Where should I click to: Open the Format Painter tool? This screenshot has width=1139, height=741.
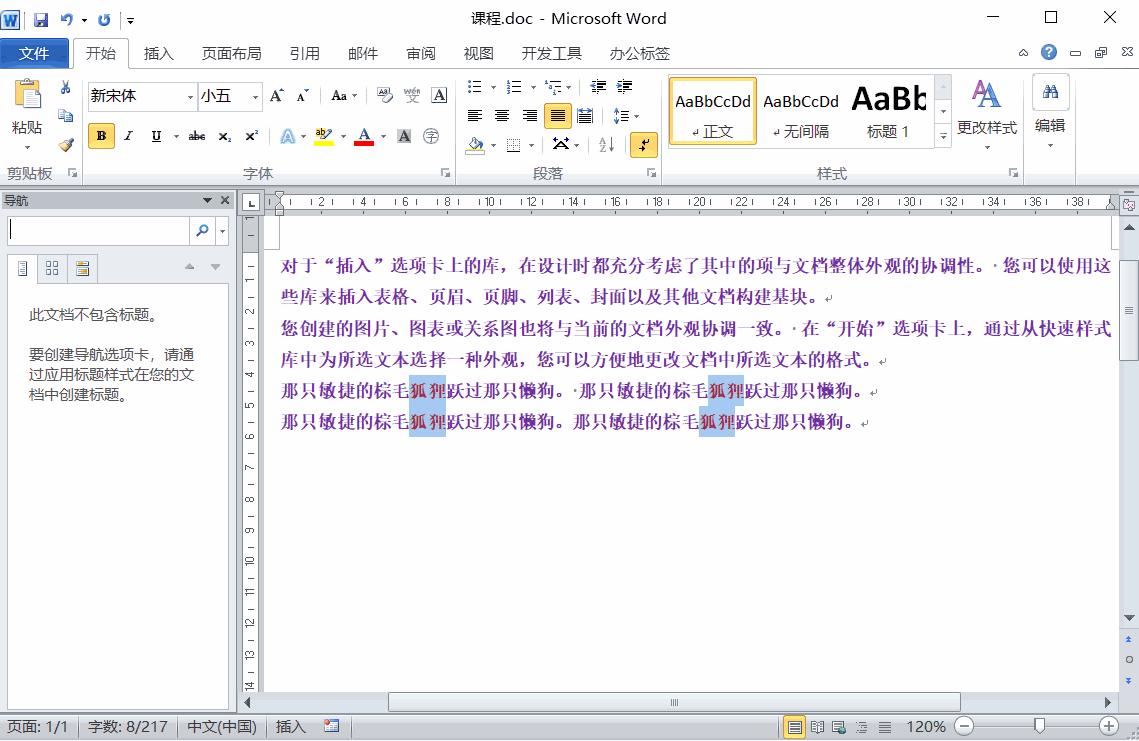pyautogui.click(x=65, y=145)
